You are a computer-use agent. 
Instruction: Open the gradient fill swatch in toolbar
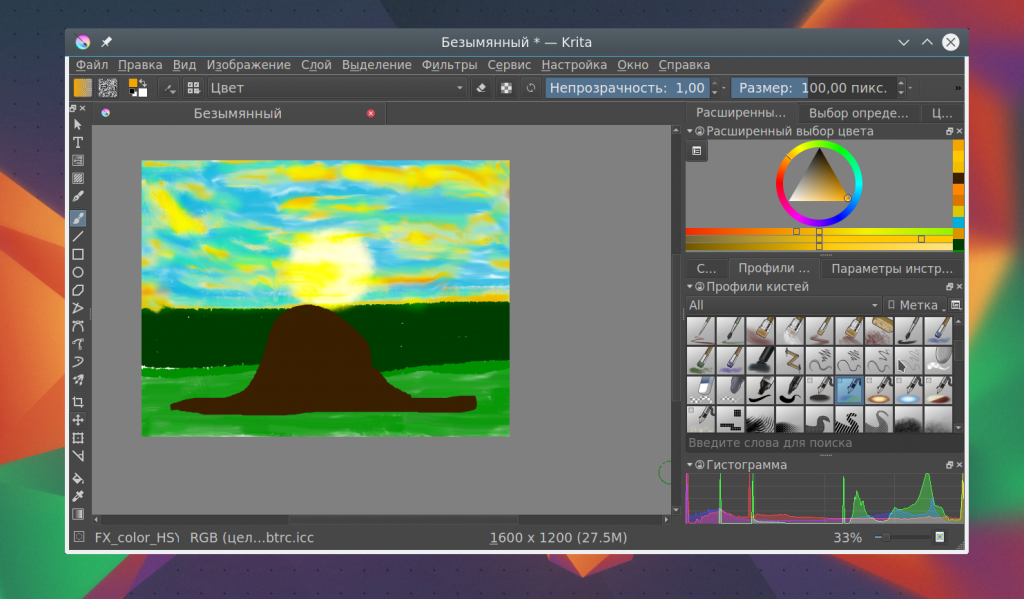83,88
